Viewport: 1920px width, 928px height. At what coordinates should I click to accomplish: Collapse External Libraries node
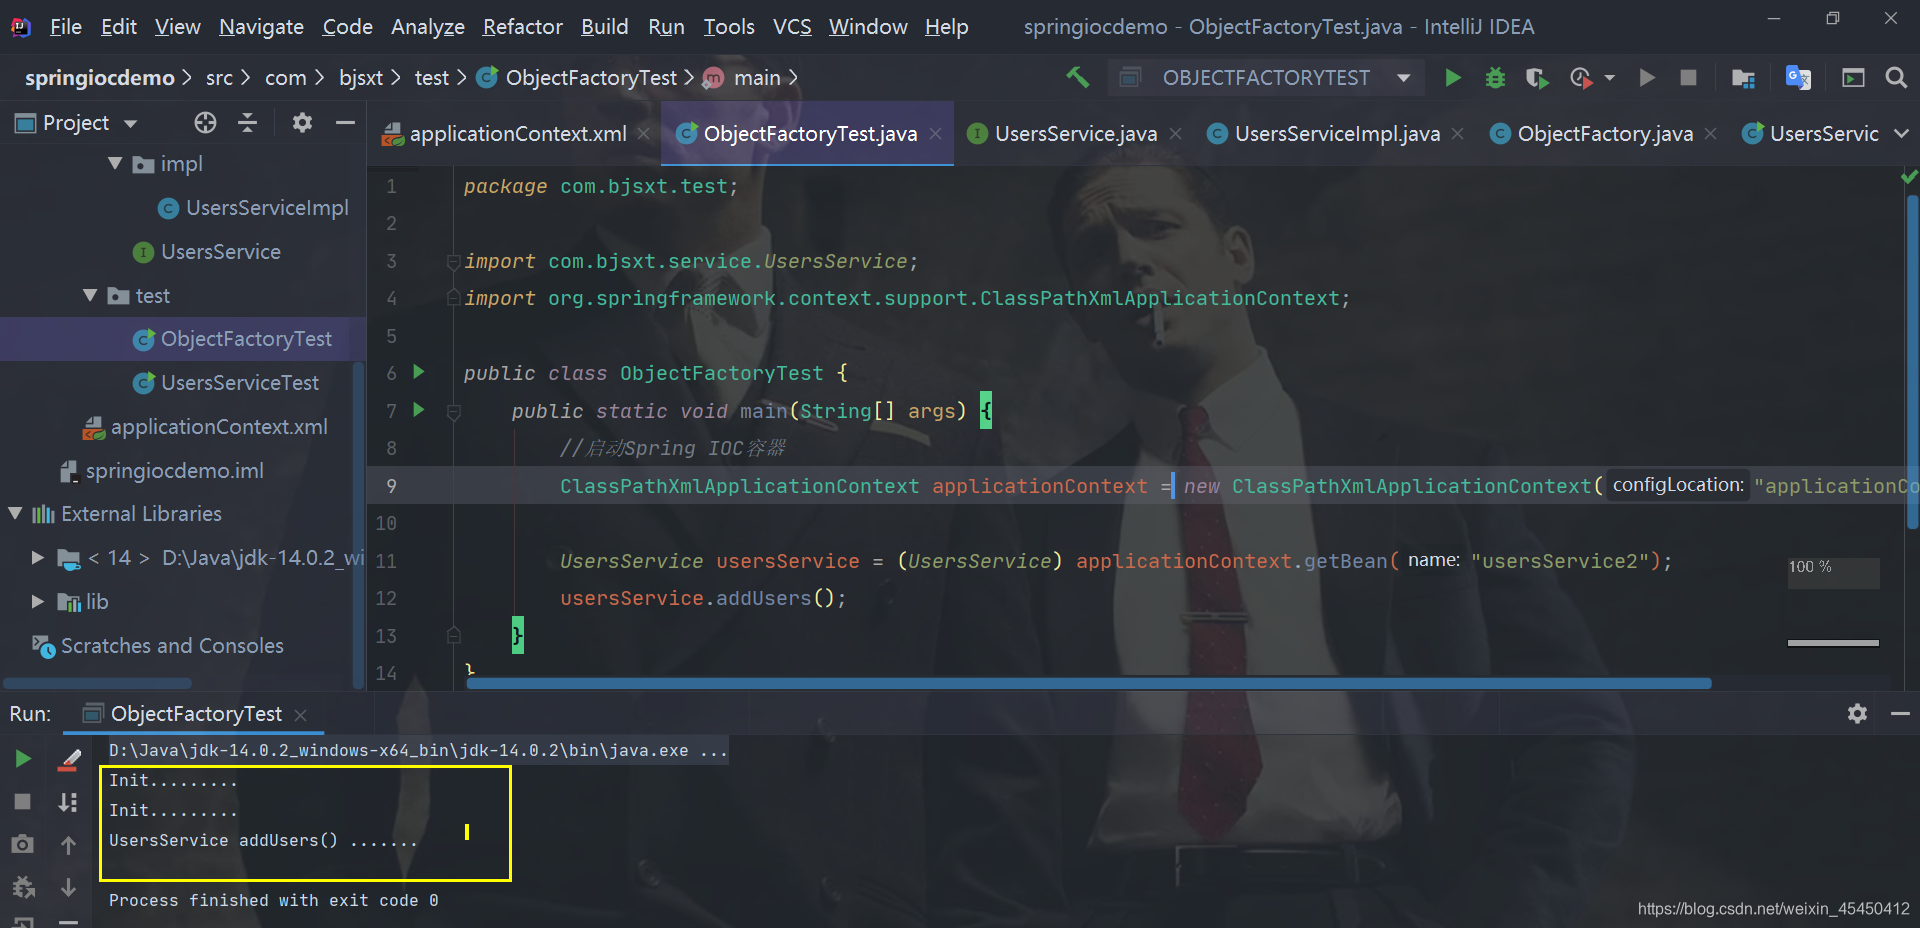tap(15, 513)
